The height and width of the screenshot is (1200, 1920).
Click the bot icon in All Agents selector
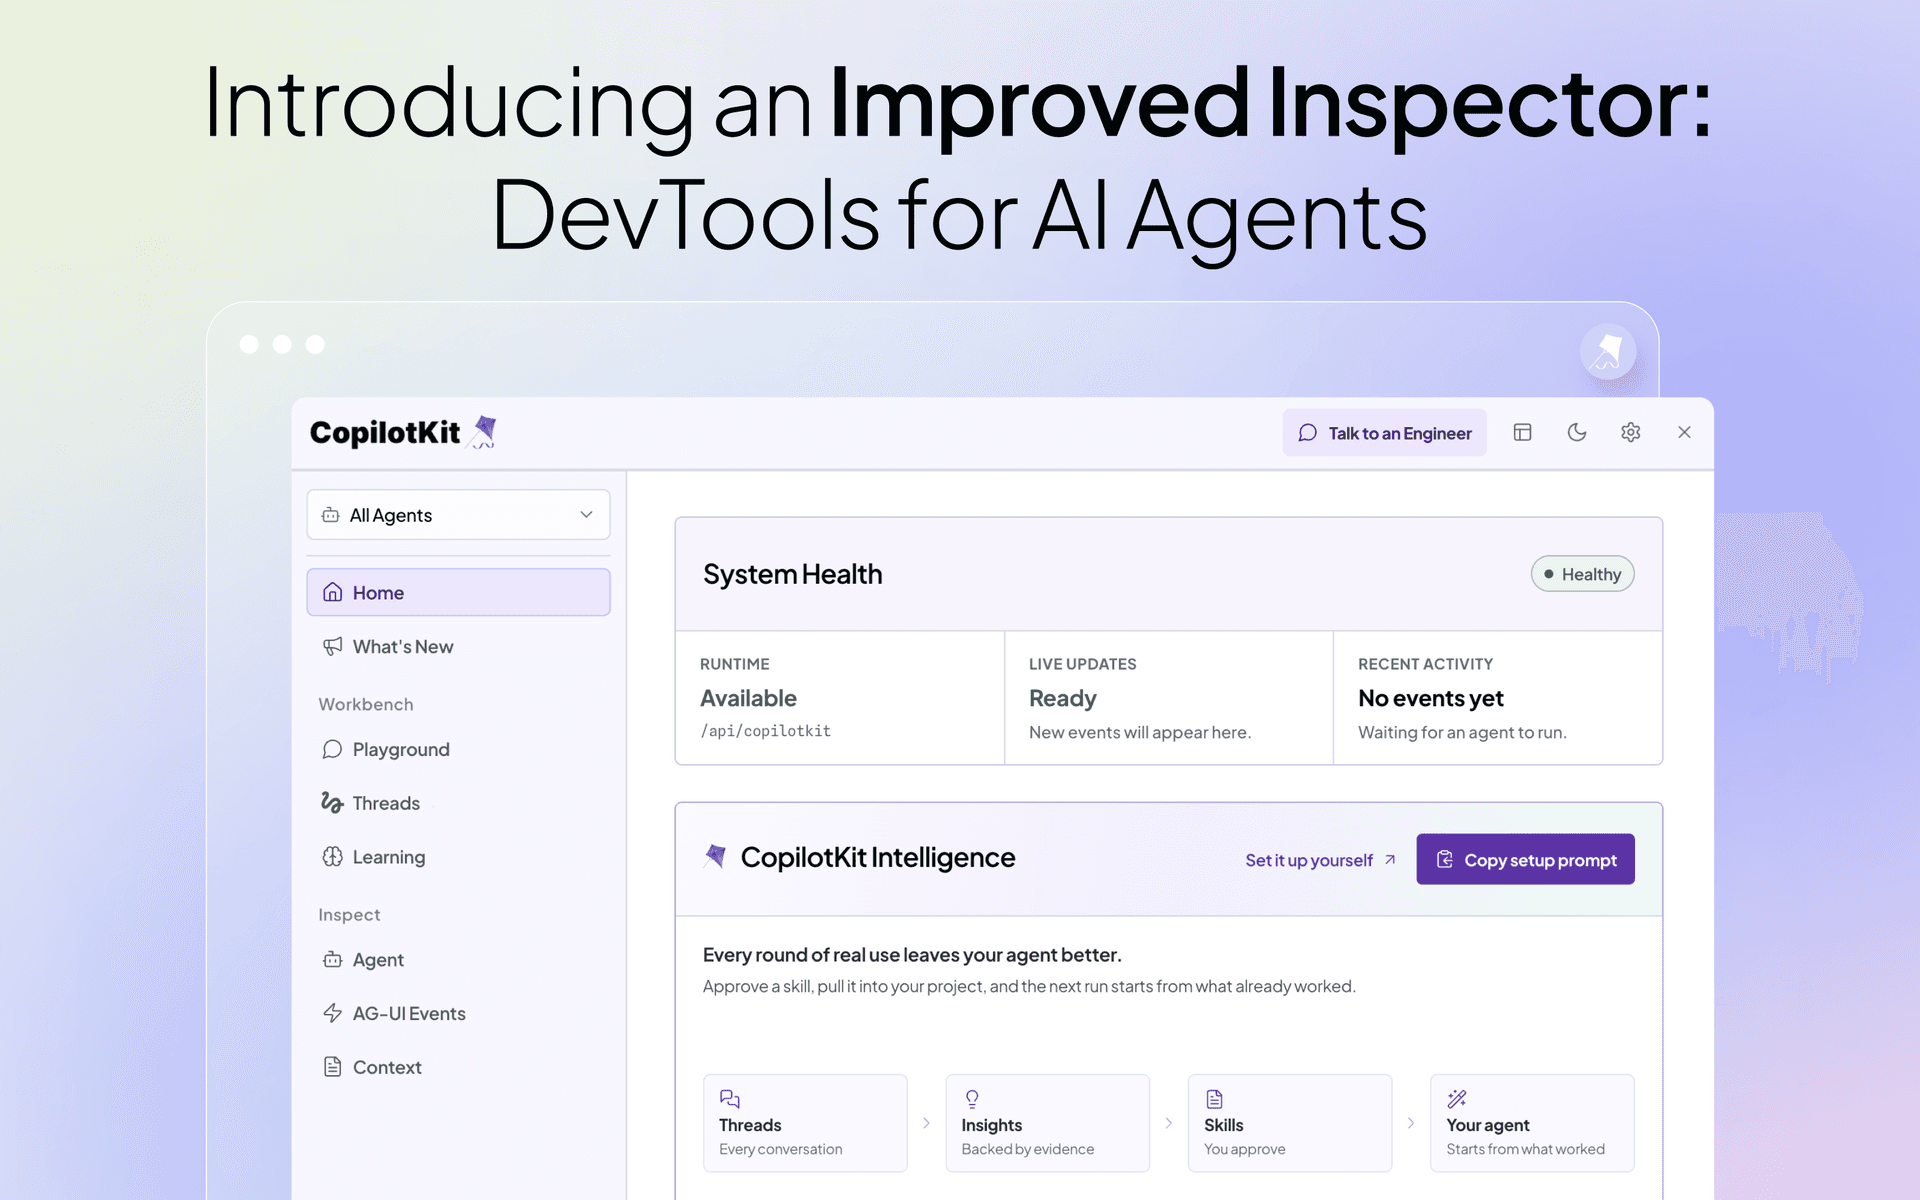(x=331, y=515)
